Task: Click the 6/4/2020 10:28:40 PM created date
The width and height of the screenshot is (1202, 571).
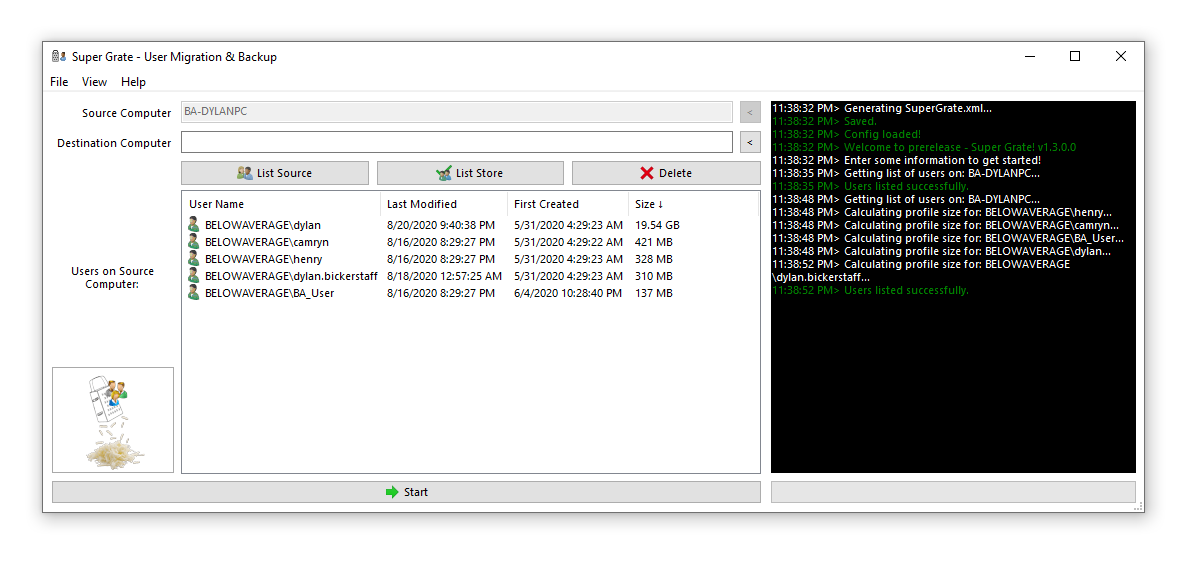Action: click(568, 293)
